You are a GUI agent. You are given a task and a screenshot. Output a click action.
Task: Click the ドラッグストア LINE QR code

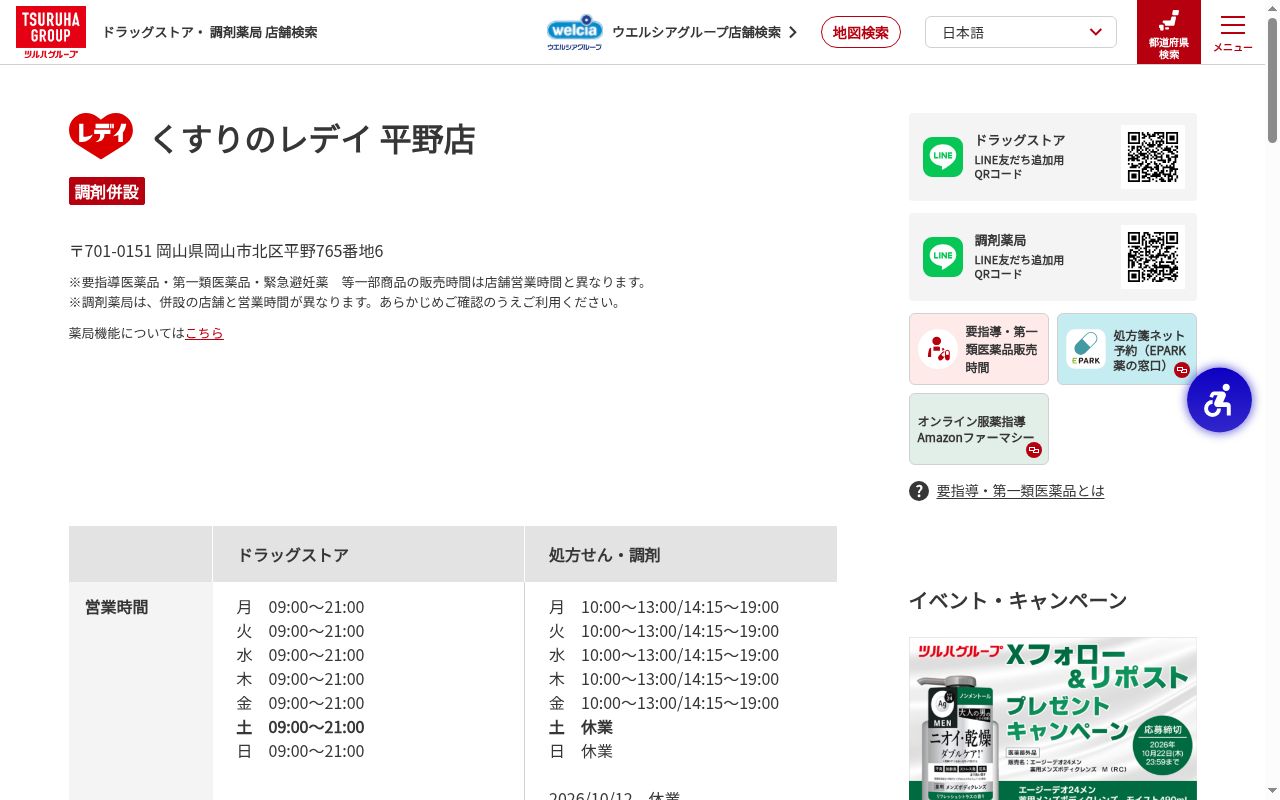(x=1153, y=157)
